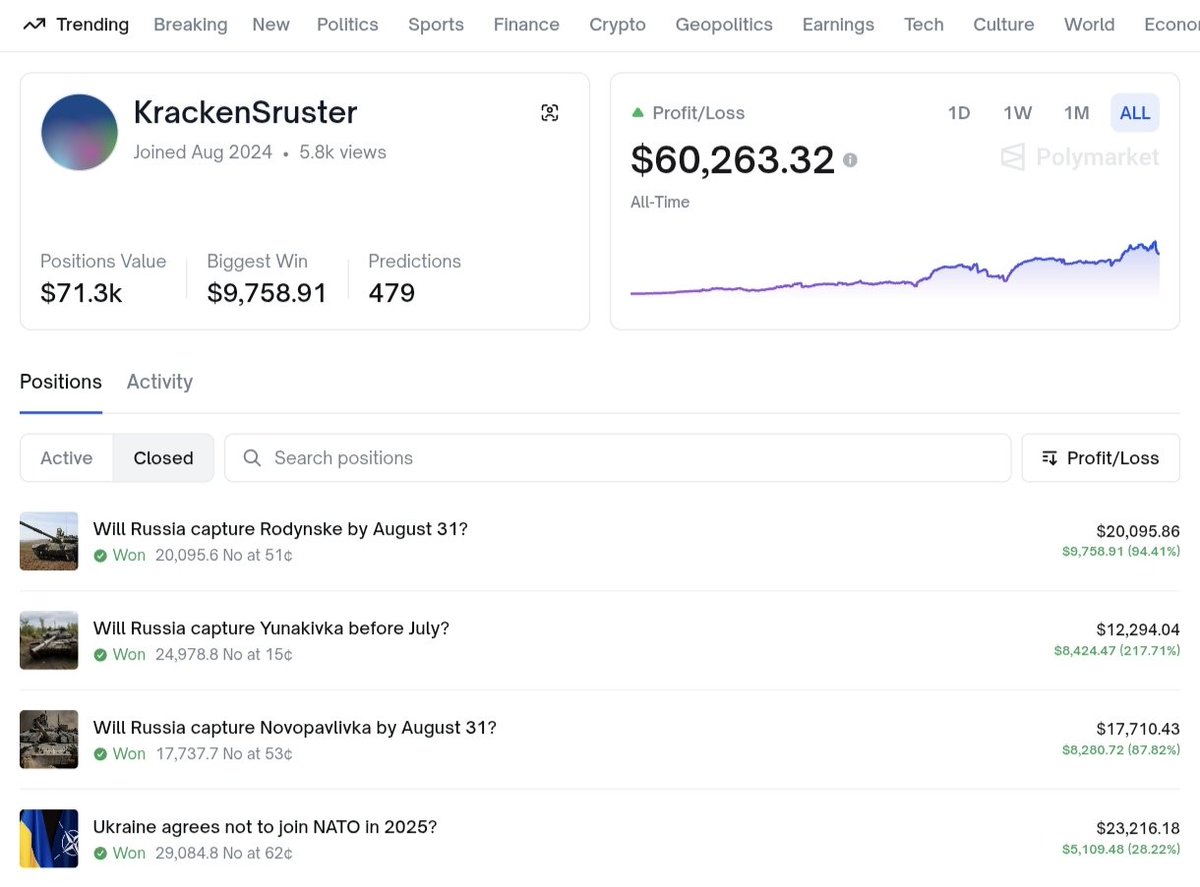Viewport: 1200px width, 887px height.
Task: Click the Search positions field
Action: click(x=617, y=458)
